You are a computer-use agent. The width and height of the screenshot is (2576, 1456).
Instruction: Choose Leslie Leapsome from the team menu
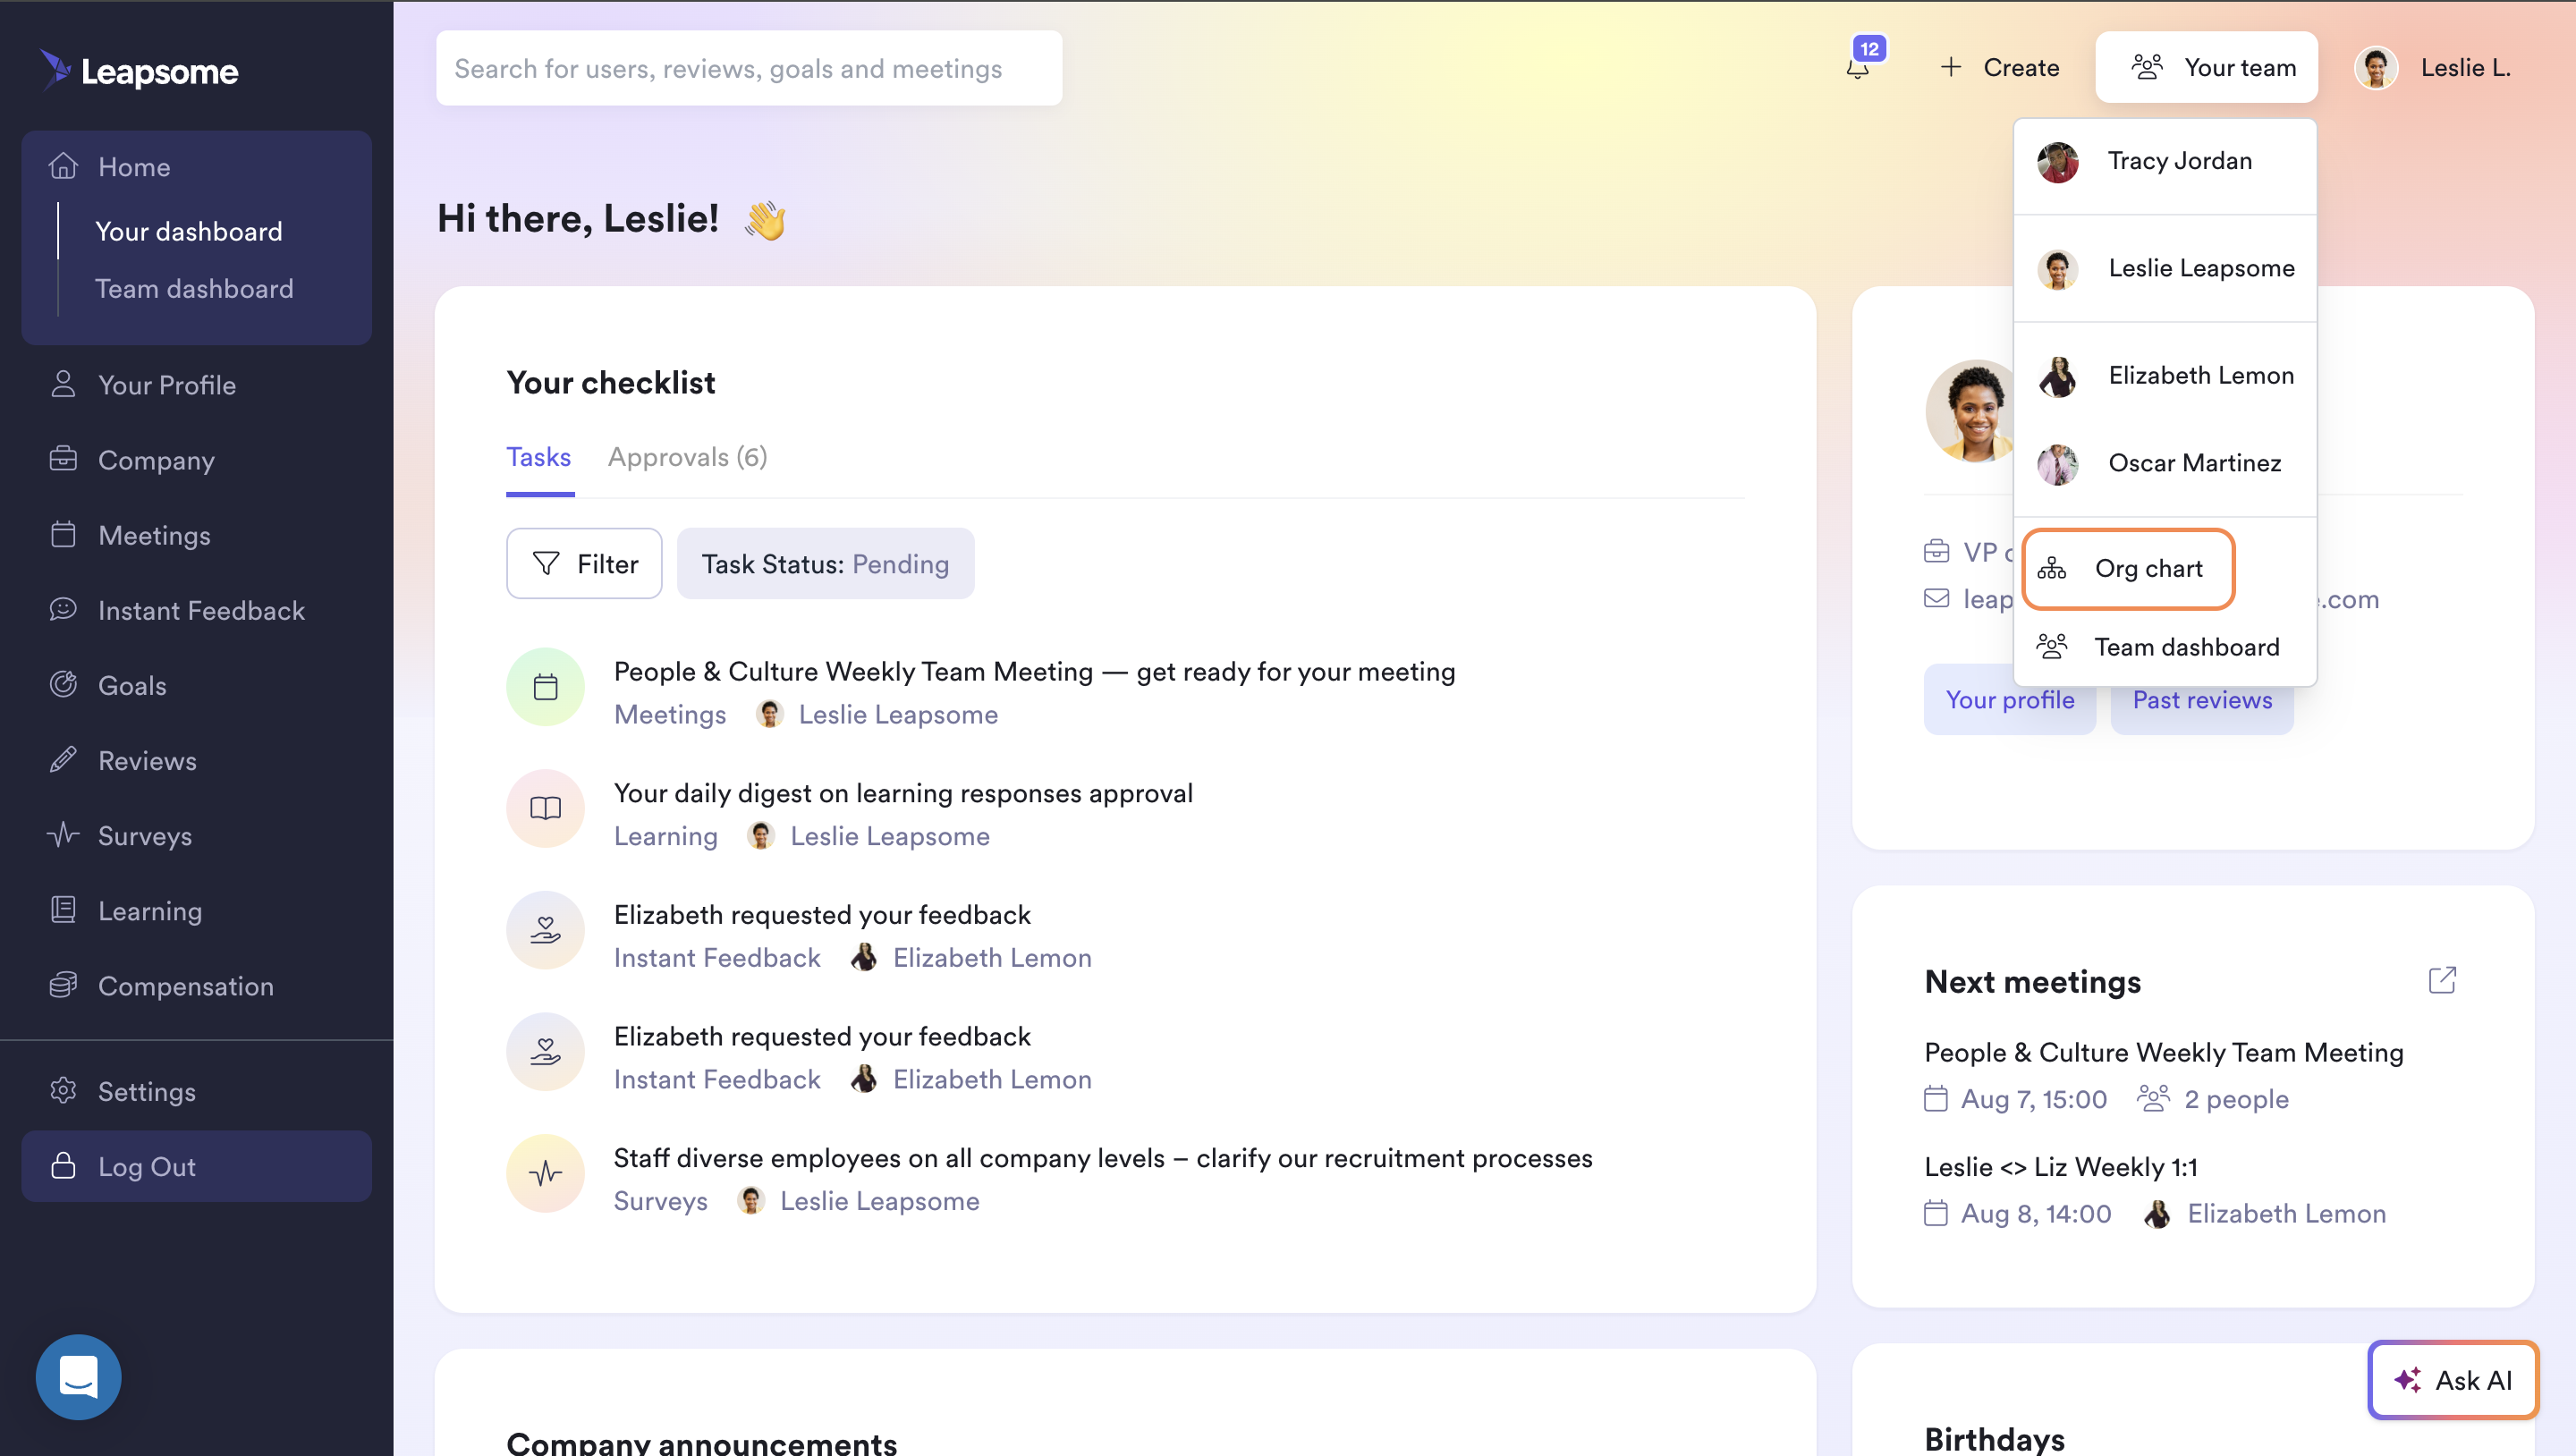[x=2165, y=268]
